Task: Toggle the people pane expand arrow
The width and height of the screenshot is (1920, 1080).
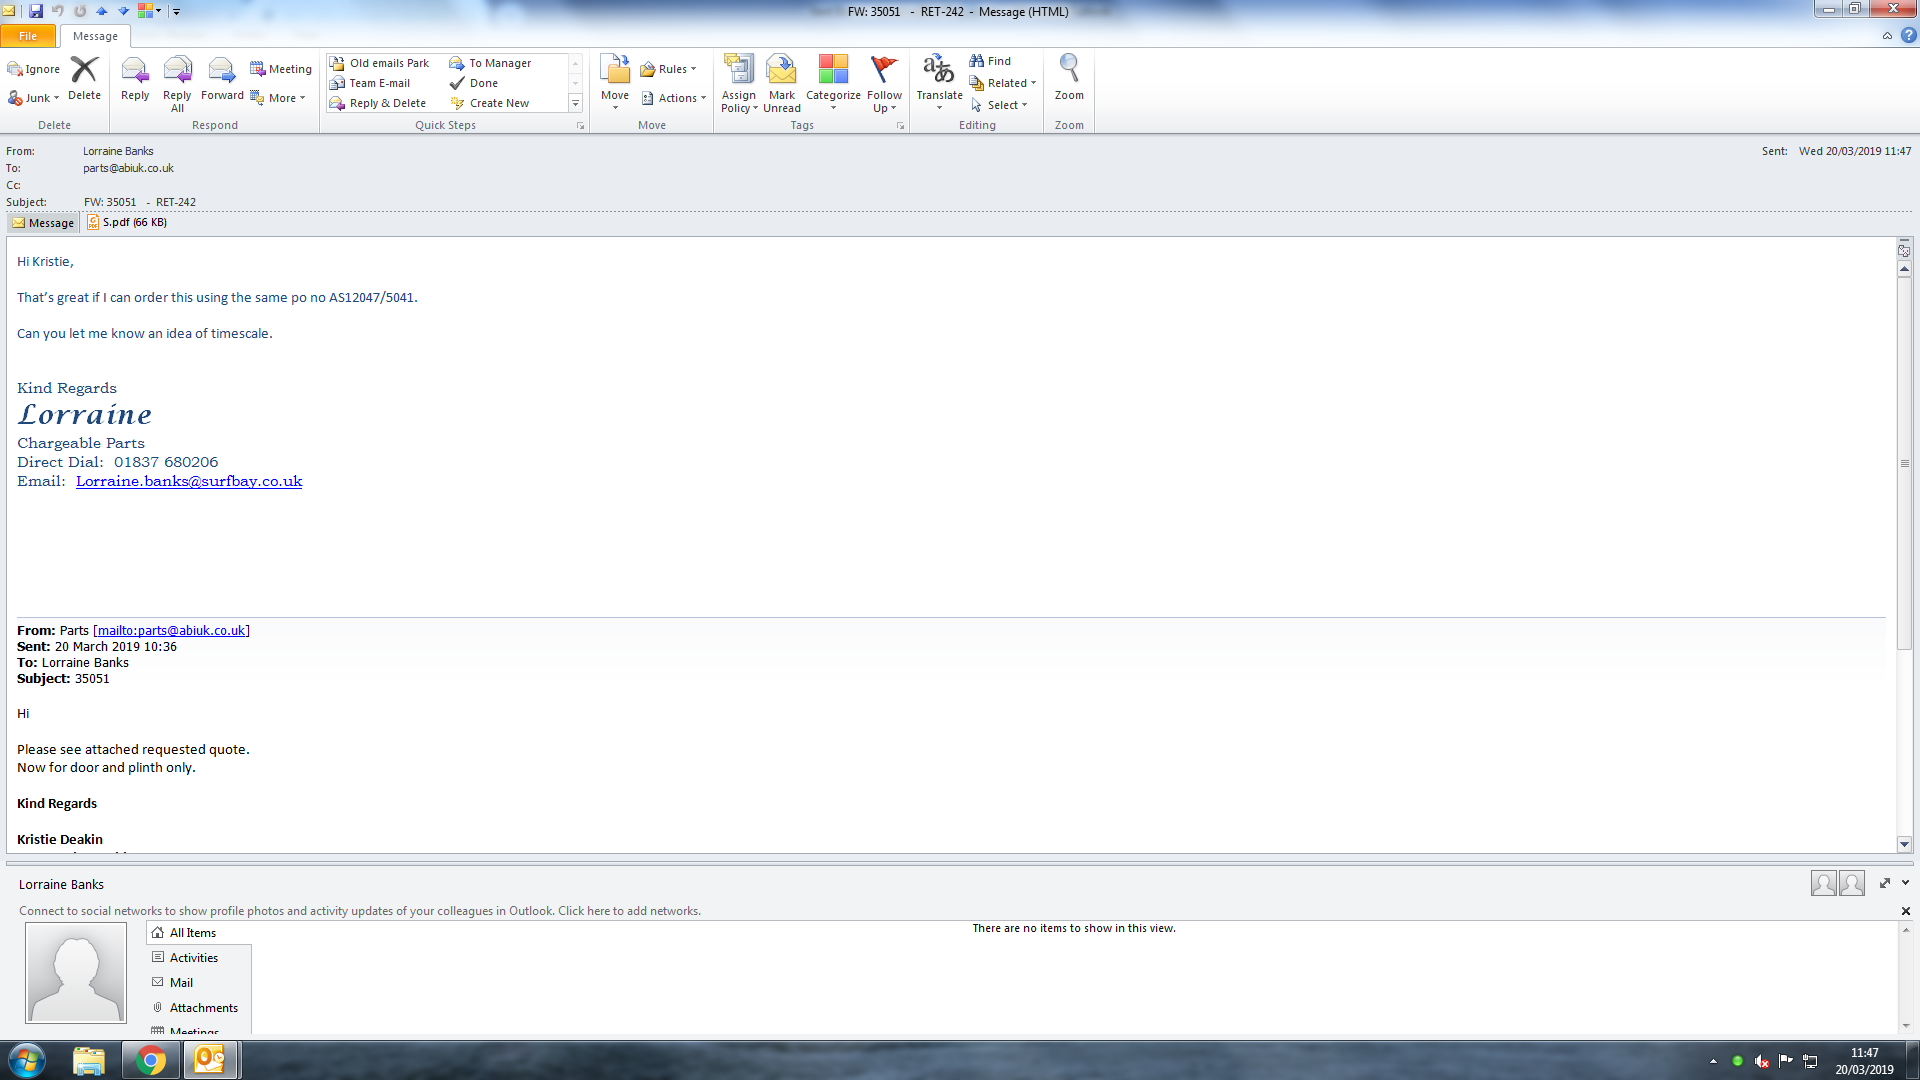Action: (x=1885, y=883)
